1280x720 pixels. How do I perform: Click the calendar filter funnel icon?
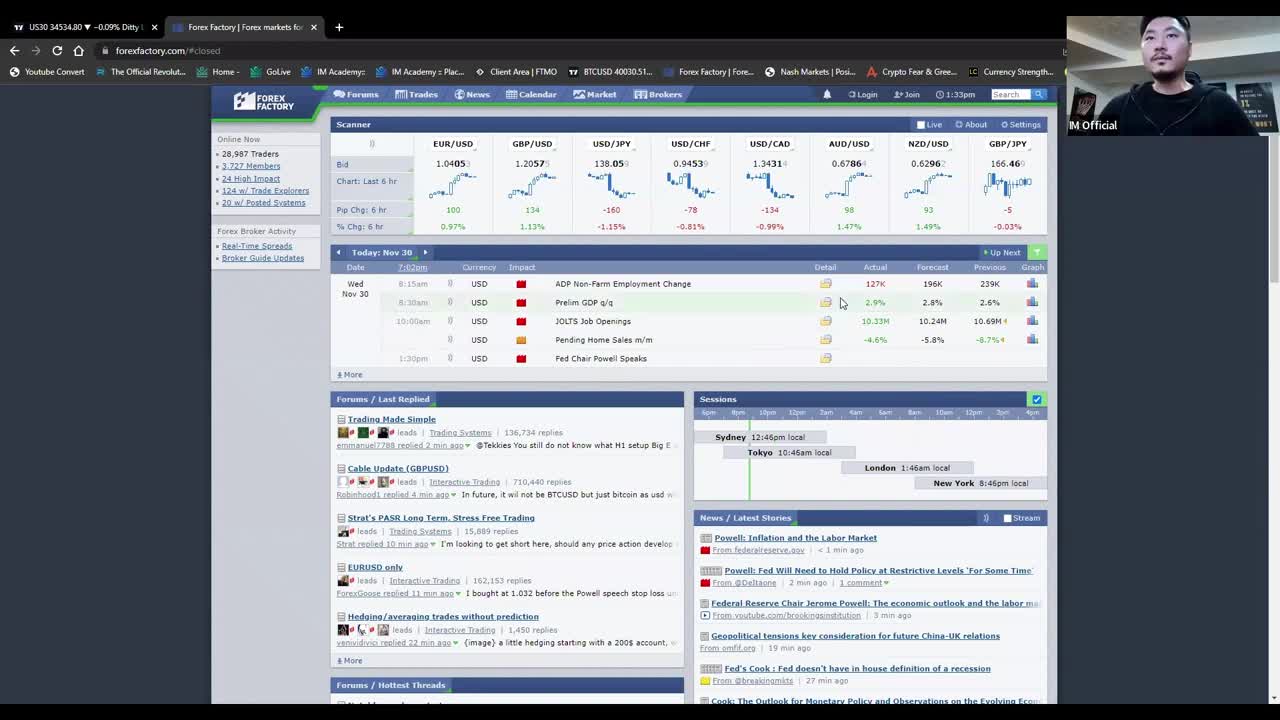coord(1037,252)
